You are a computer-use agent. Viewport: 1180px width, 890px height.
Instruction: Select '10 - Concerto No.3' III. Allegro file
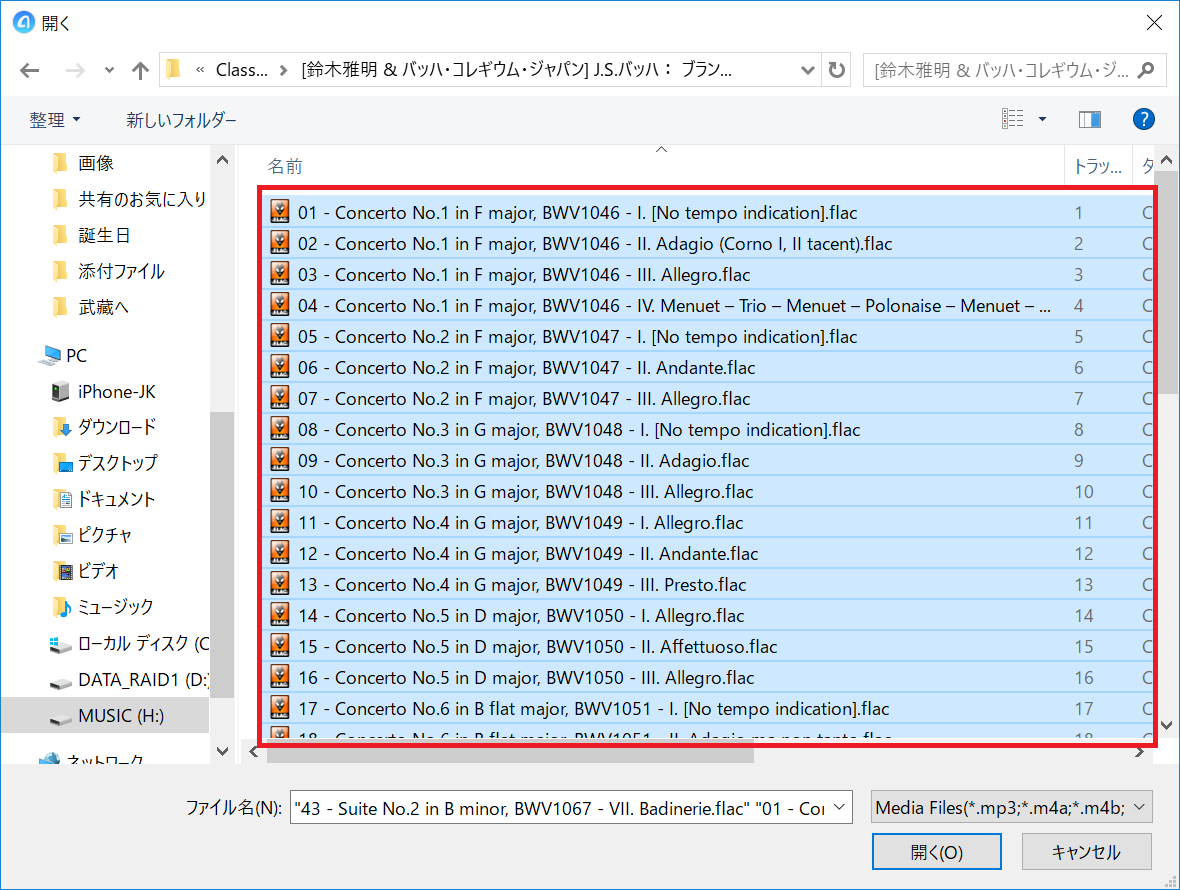707,491
